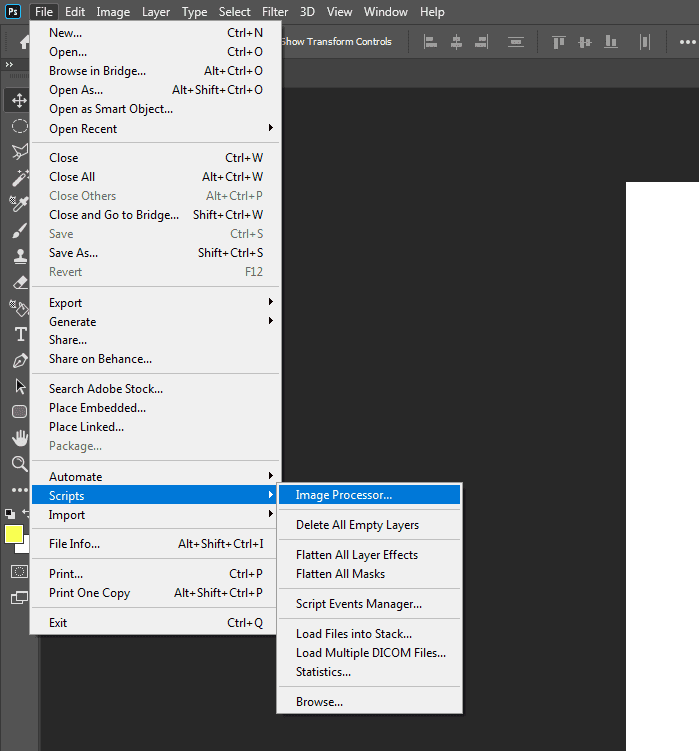
Task: Align bottom edges in options bar
Action: pyautogui.click(x=610, y=42)
